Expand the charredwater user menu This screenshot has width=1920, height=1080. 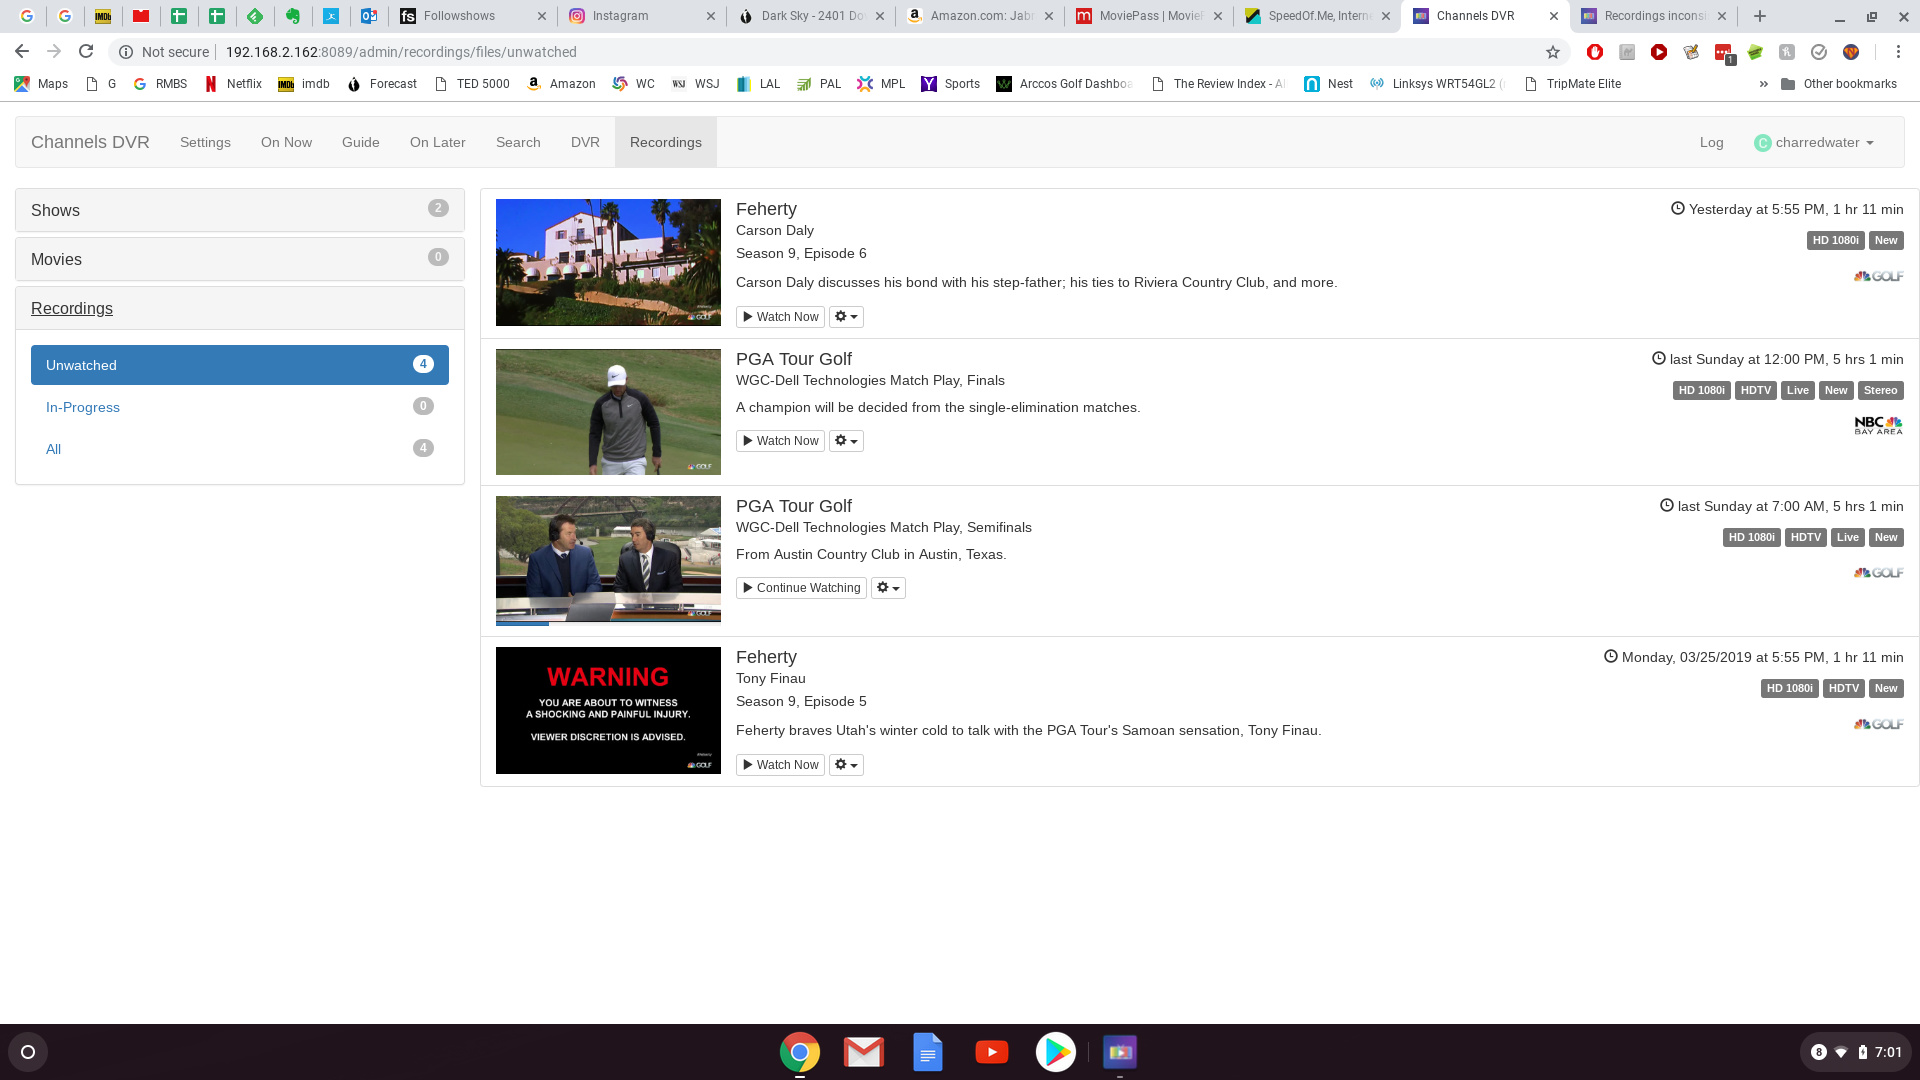[x=1815, y=143]
